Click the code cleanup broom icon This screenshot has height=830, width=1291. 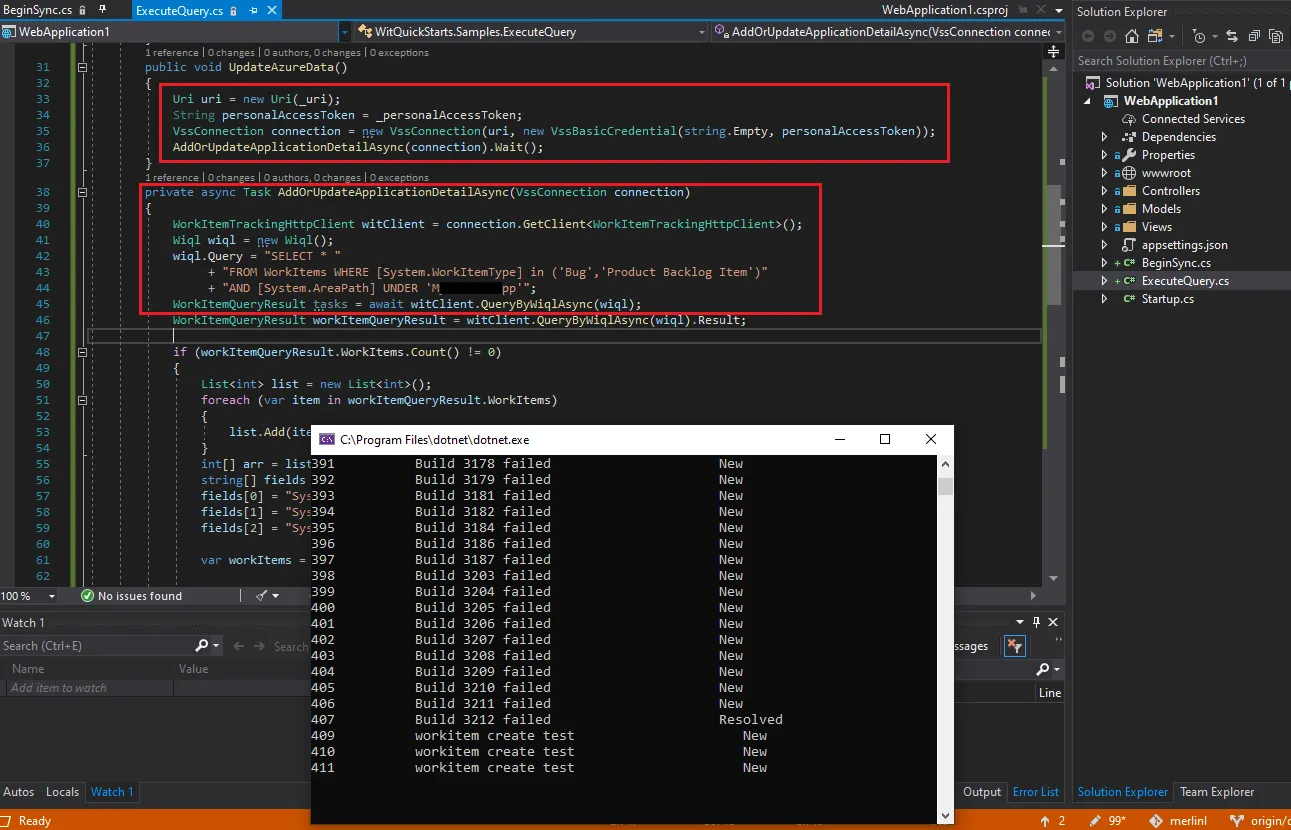click(x=263, y=596)
